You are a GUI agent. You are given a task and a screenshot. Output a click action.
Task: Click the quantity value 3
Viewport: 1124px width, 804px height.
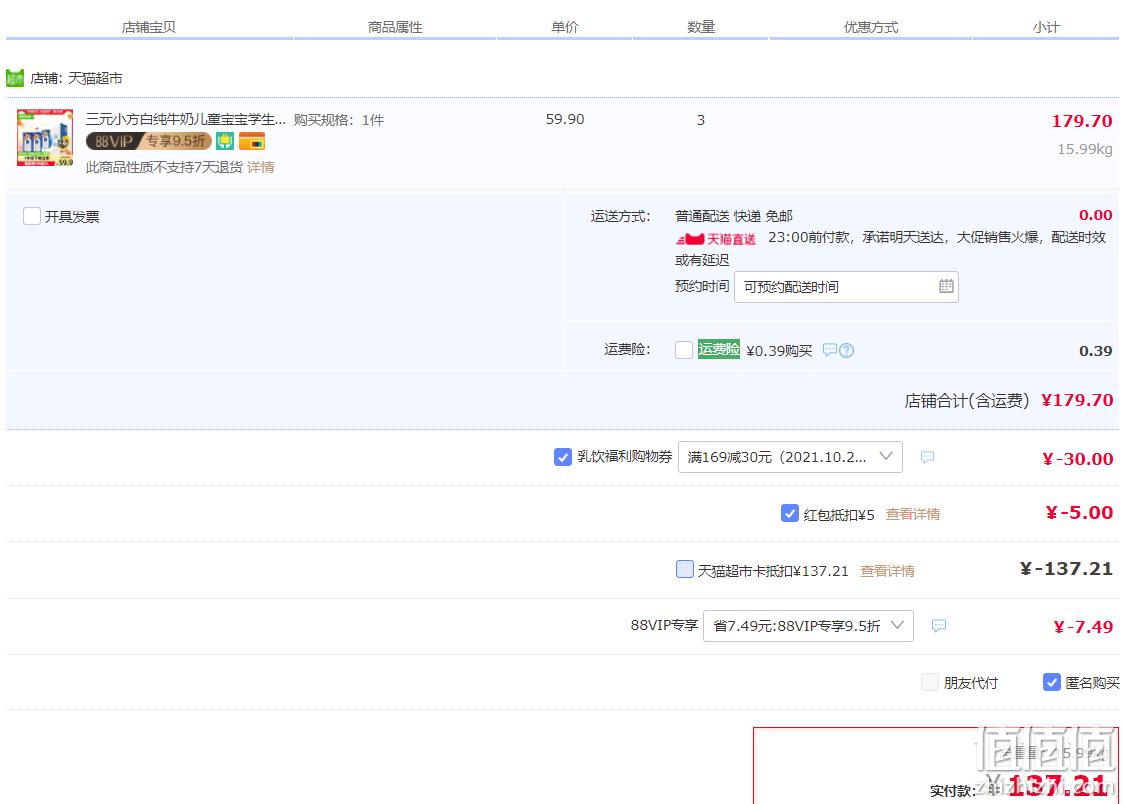pos(701,120)
